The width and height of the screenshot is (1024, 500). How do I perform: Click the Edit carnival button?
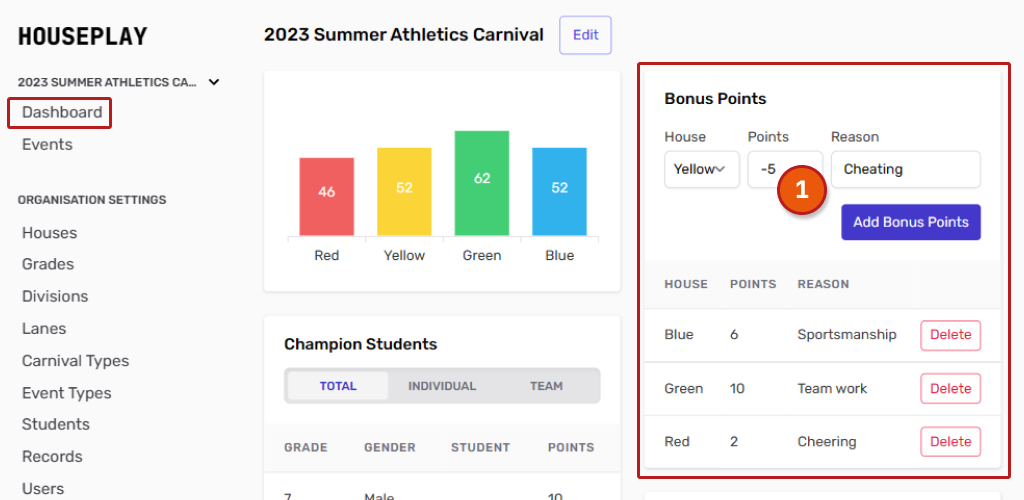click(x=585, y=35)
